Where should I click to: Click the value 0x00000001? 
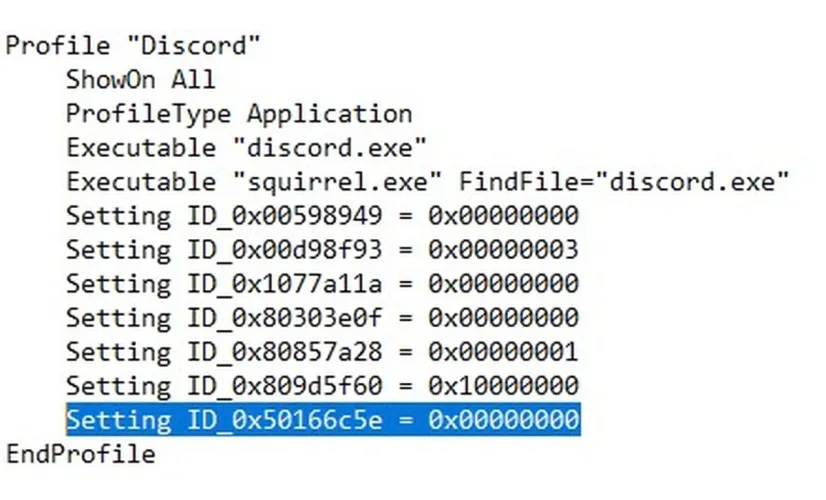pyautogui.click(x=502, y=352)
